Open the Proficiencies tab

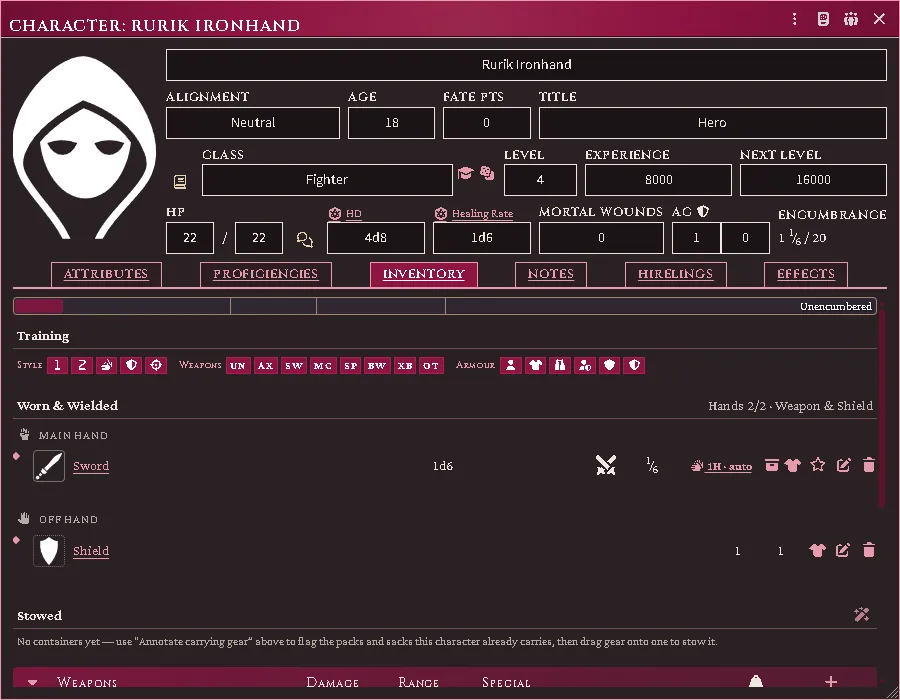click(265, 274)
